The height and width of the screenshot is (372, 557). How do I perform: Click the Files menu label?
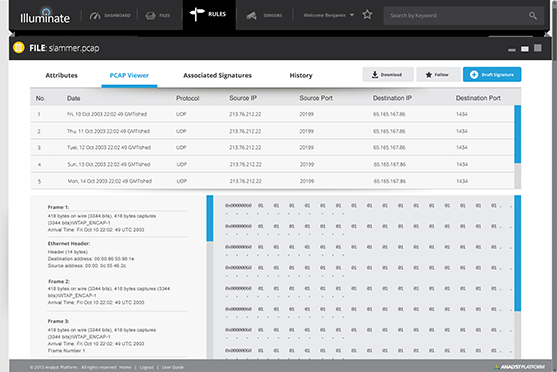click(164, 16)
